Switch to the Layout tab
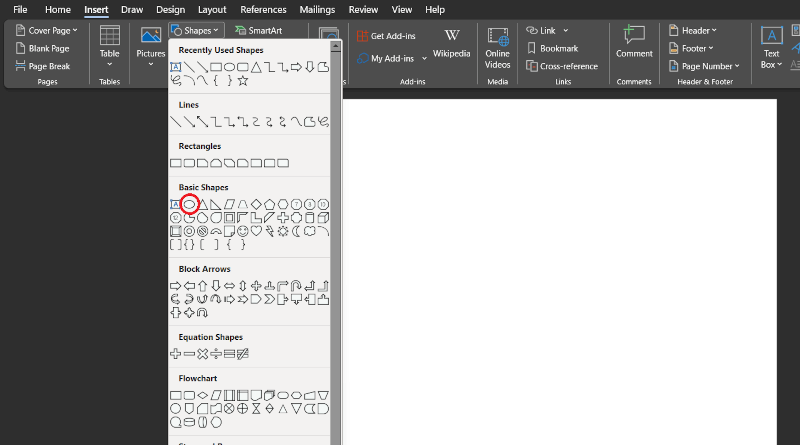Screen dimensions: 800x445 [211, 9]
